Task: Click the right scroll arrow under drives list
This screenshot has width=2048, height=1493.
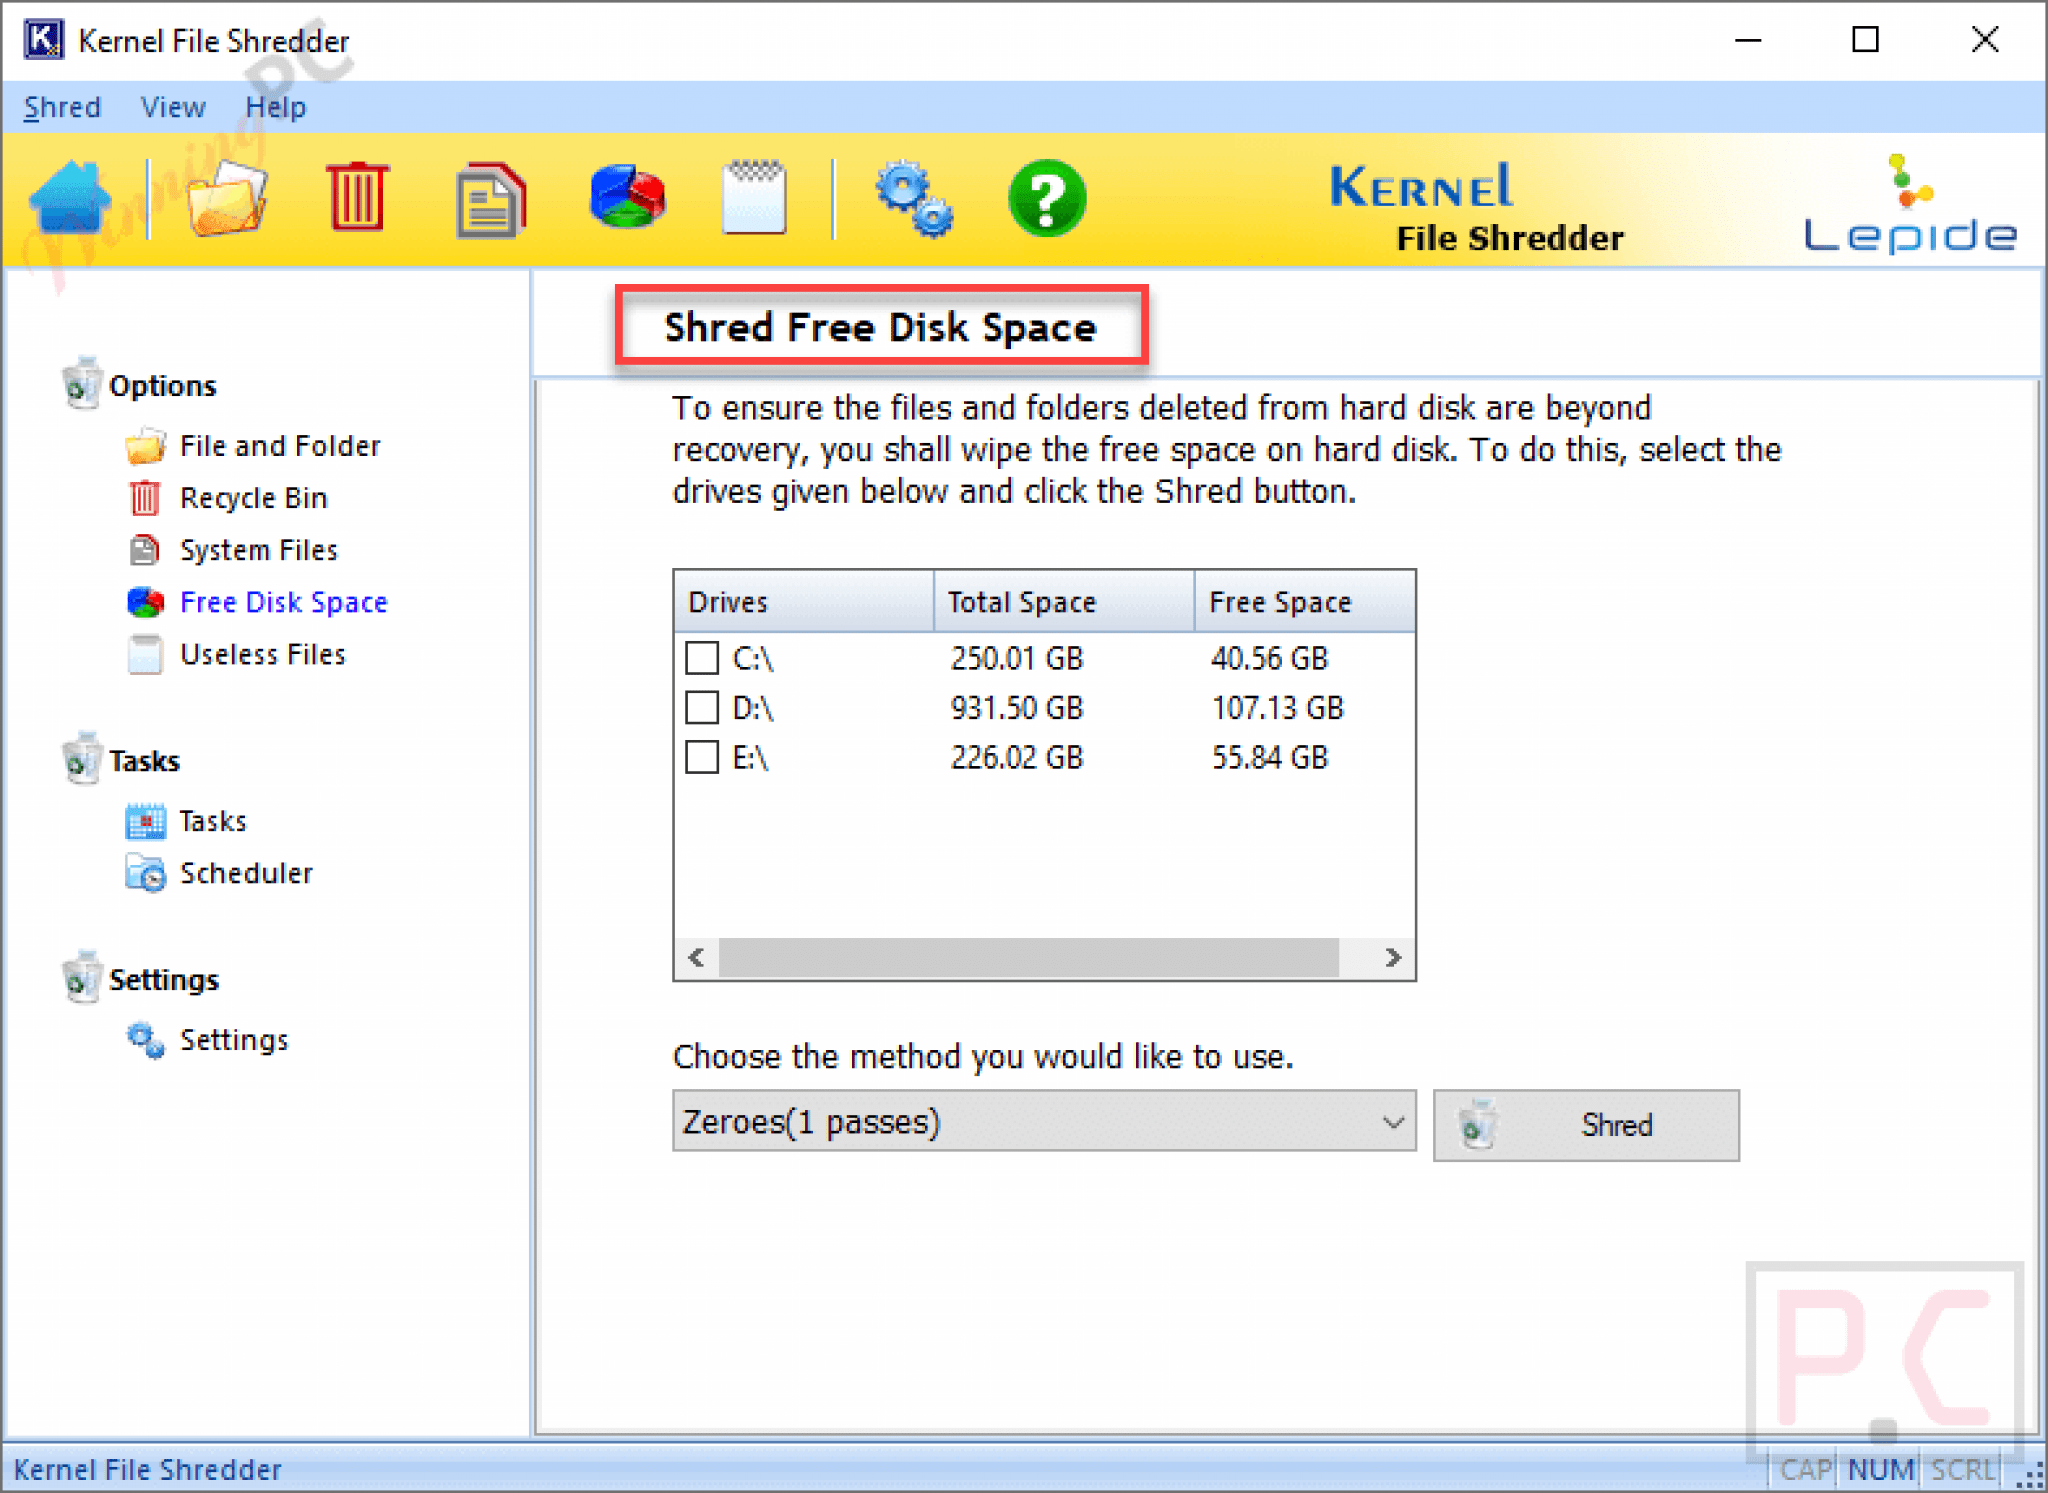Action: point(1393,958)
